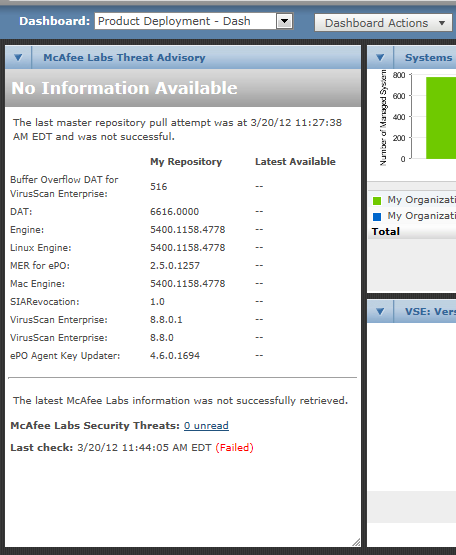Viewport: 456px width, 555px height.
Task: Click VirusScan Enterprise version 8.8.0.1
Action: point(166,320)
